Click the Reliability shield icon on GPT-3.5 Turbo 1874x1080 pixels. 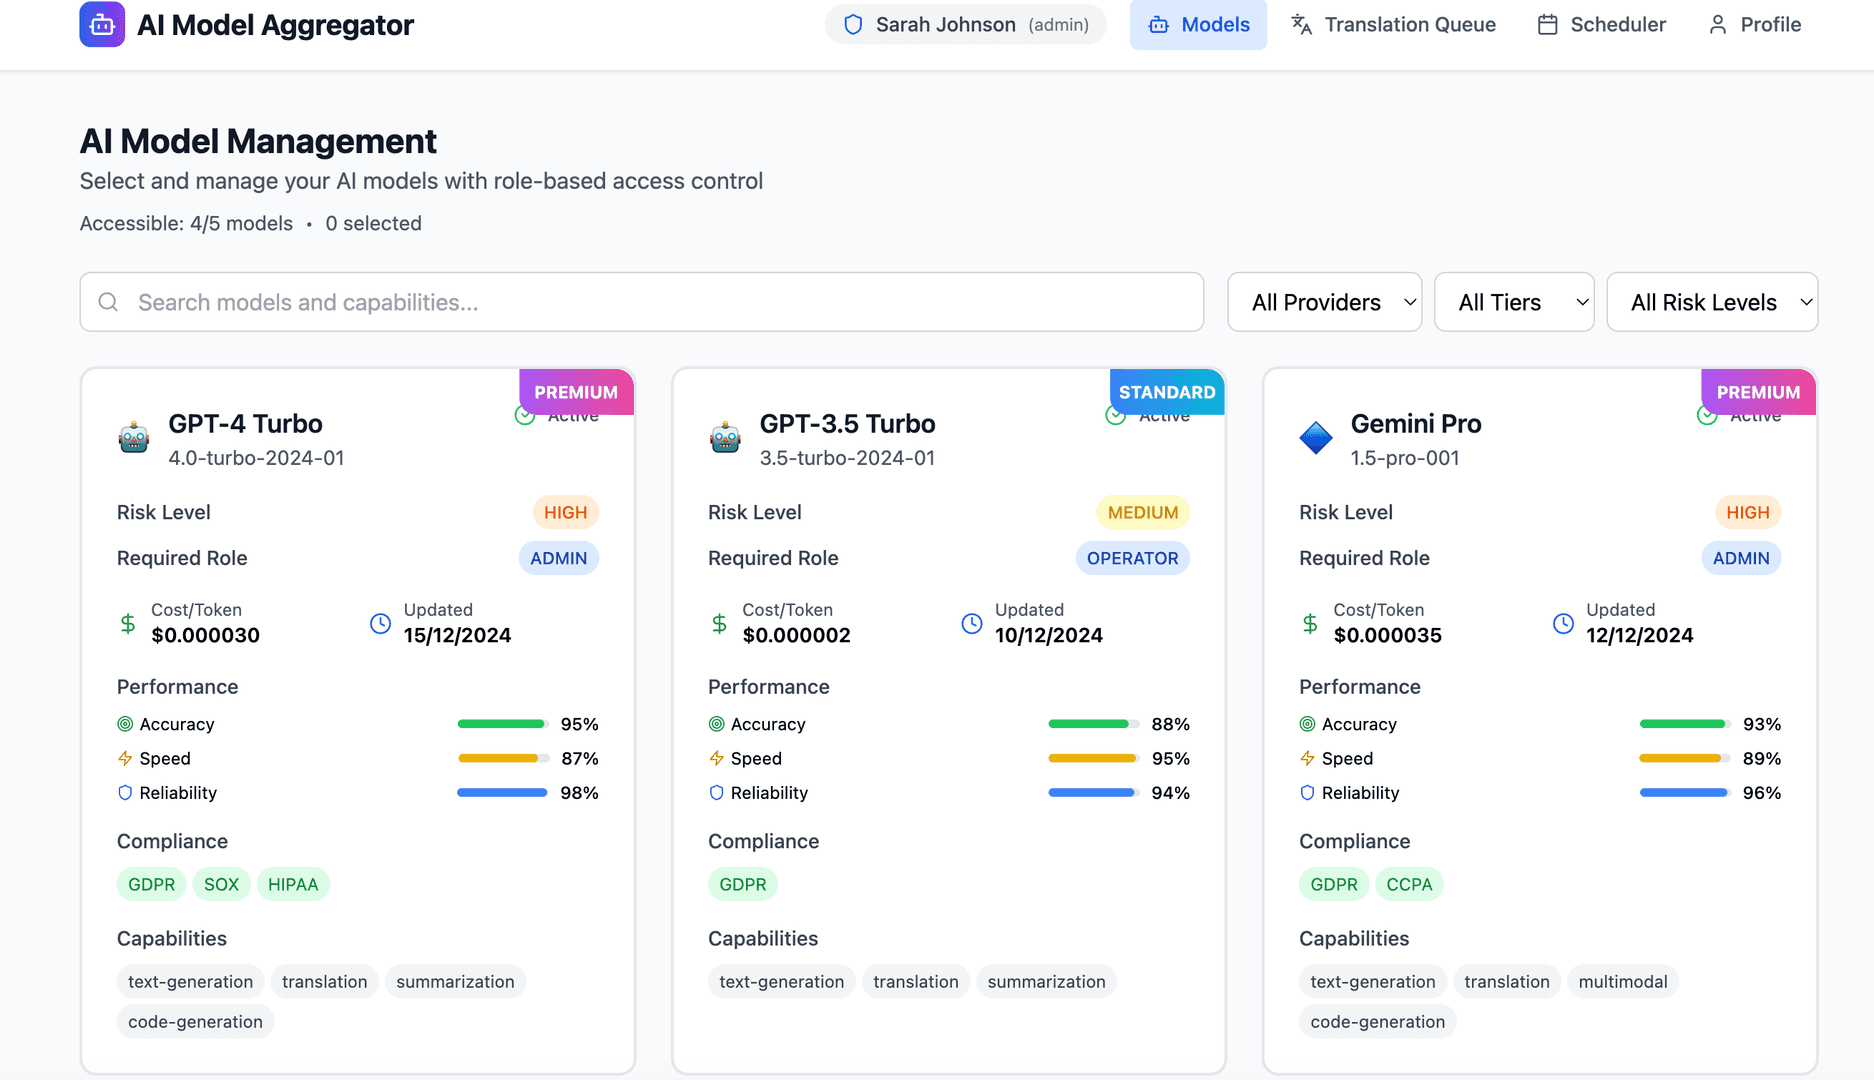(716, 793)
